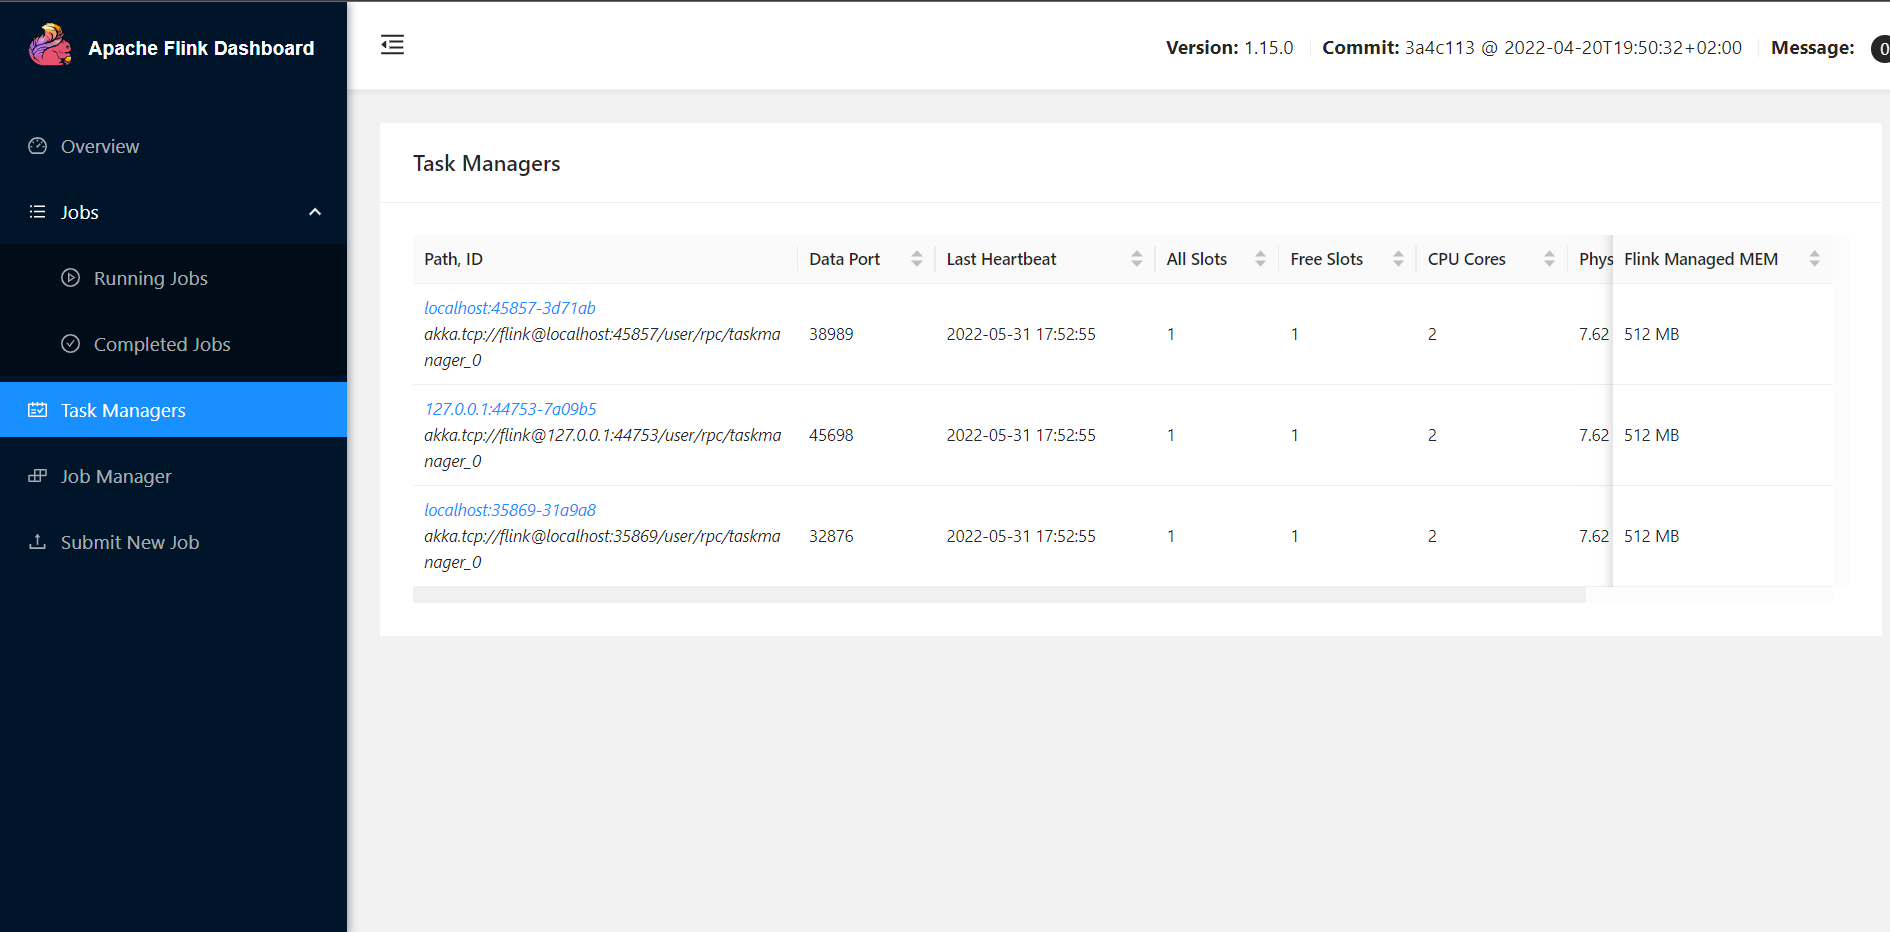
Task: Click heartbeat time in 127.0.0.1:44753 row
Action: coord(1021,435)
